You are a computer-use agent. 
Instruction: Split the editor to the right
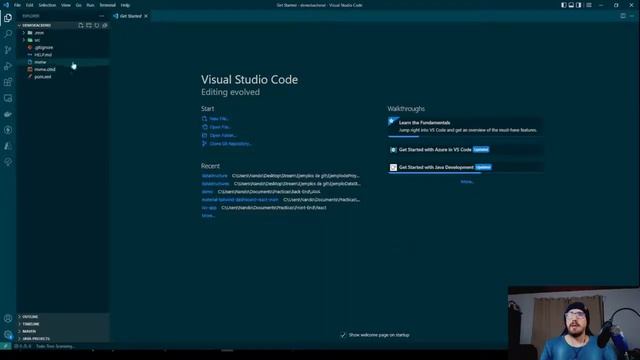[623, 16]
